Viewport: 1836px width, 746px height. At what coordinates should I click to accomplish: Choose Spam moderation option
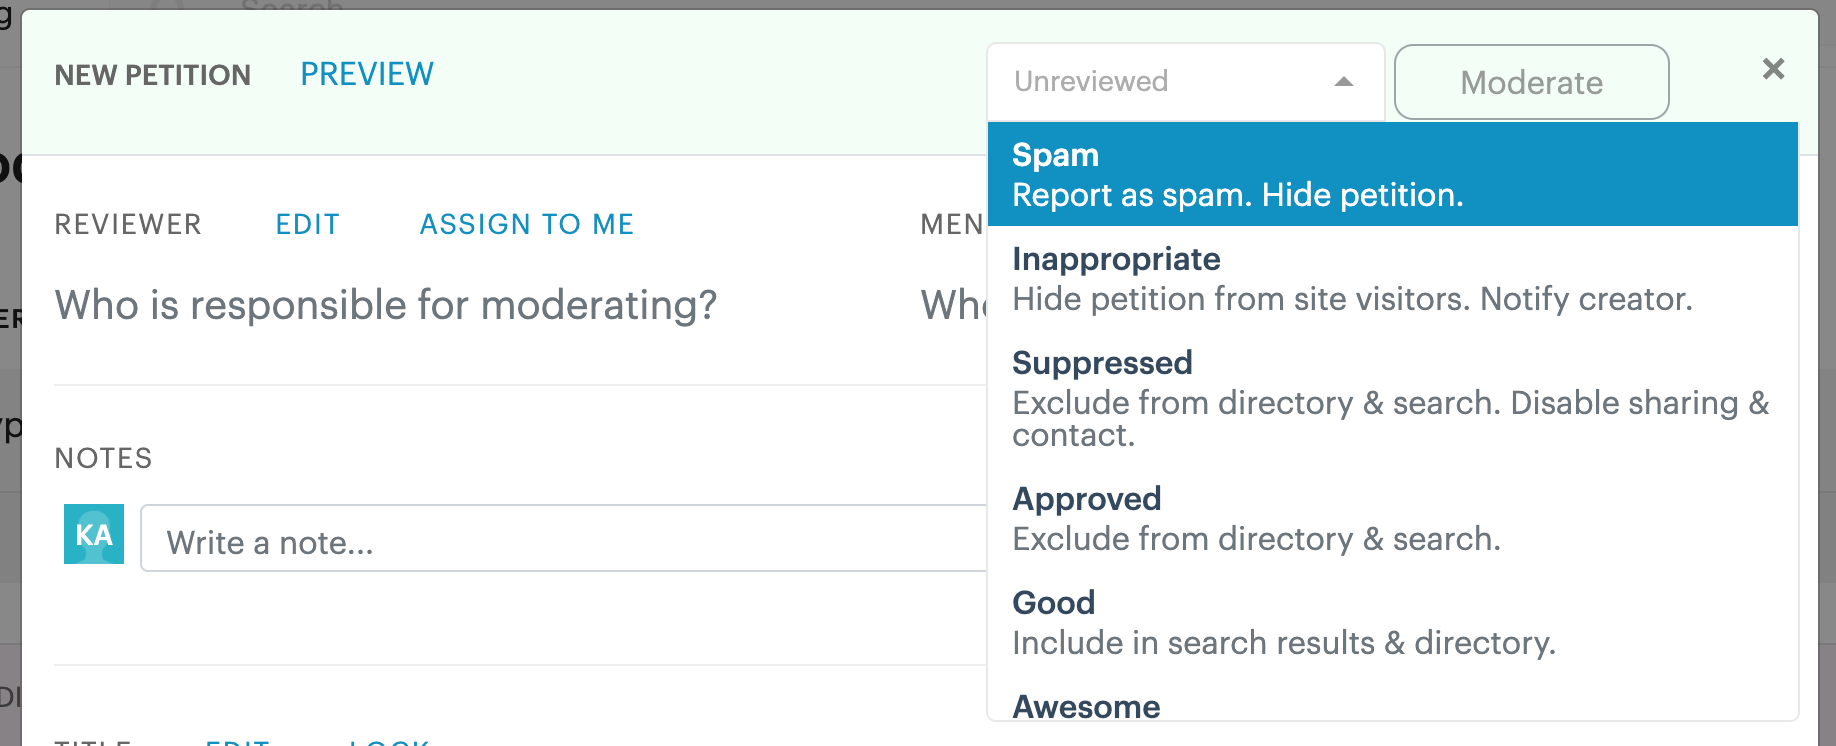(x=1392, y=174)
